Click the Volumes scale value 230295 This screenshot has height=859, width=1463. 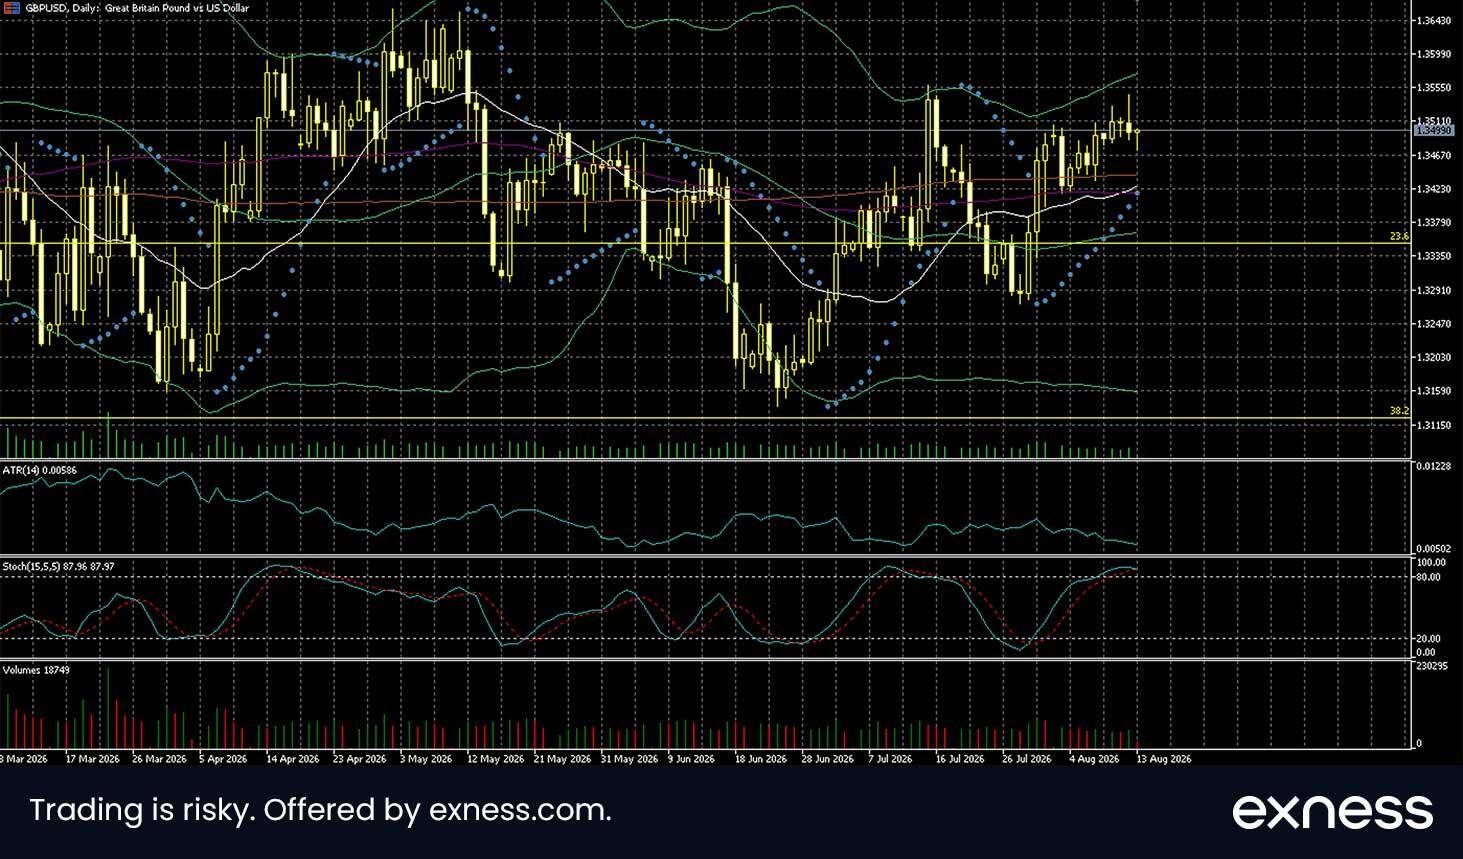[1431, 666]
